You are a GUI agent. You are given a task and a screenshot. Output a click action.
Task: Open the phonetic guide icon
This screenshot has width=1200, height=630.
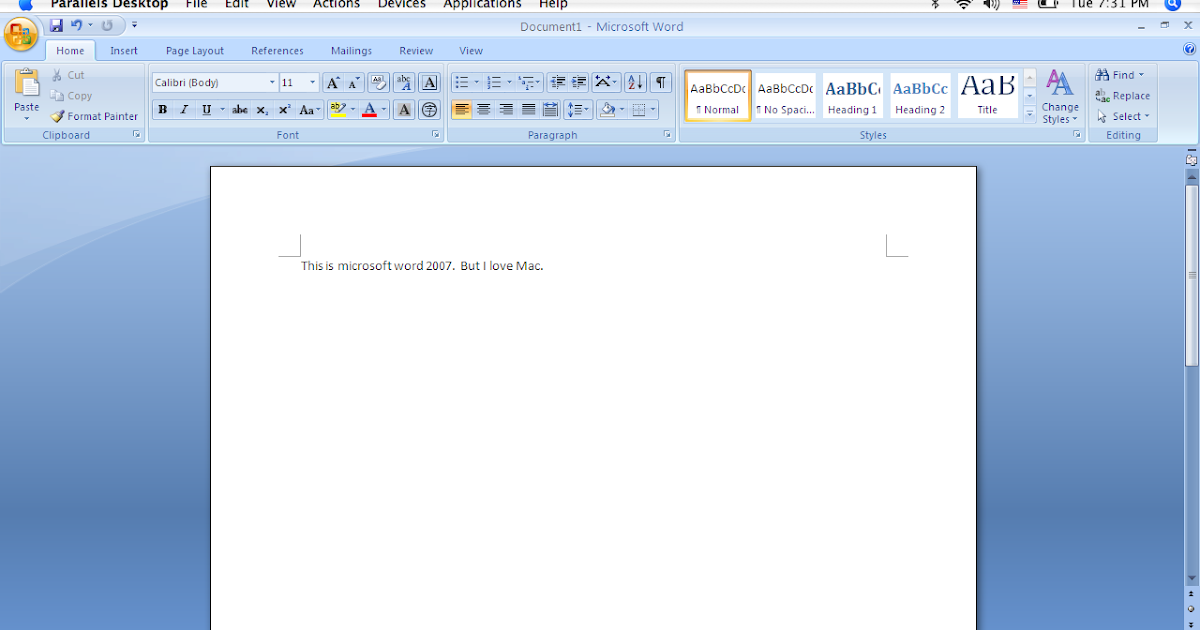[x=404, y=82]
